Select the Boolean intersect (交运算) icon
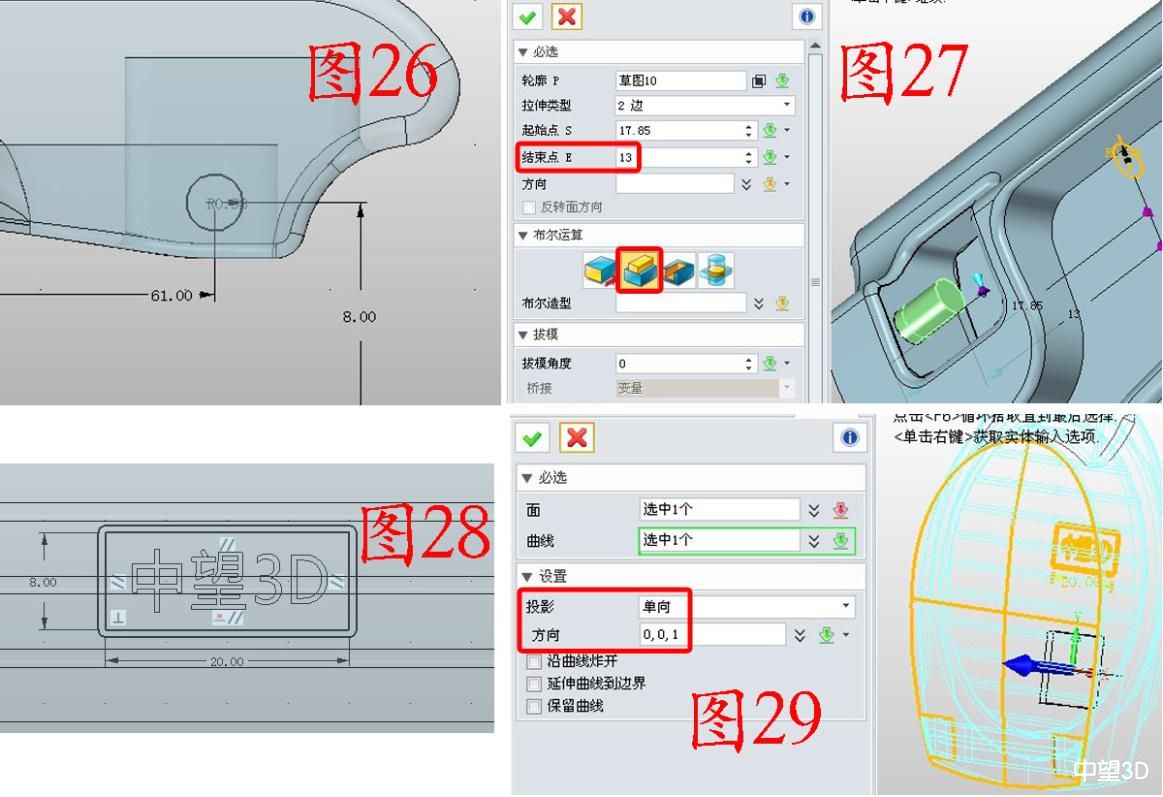The image size is (1163, 797). (x=716, y=271)
